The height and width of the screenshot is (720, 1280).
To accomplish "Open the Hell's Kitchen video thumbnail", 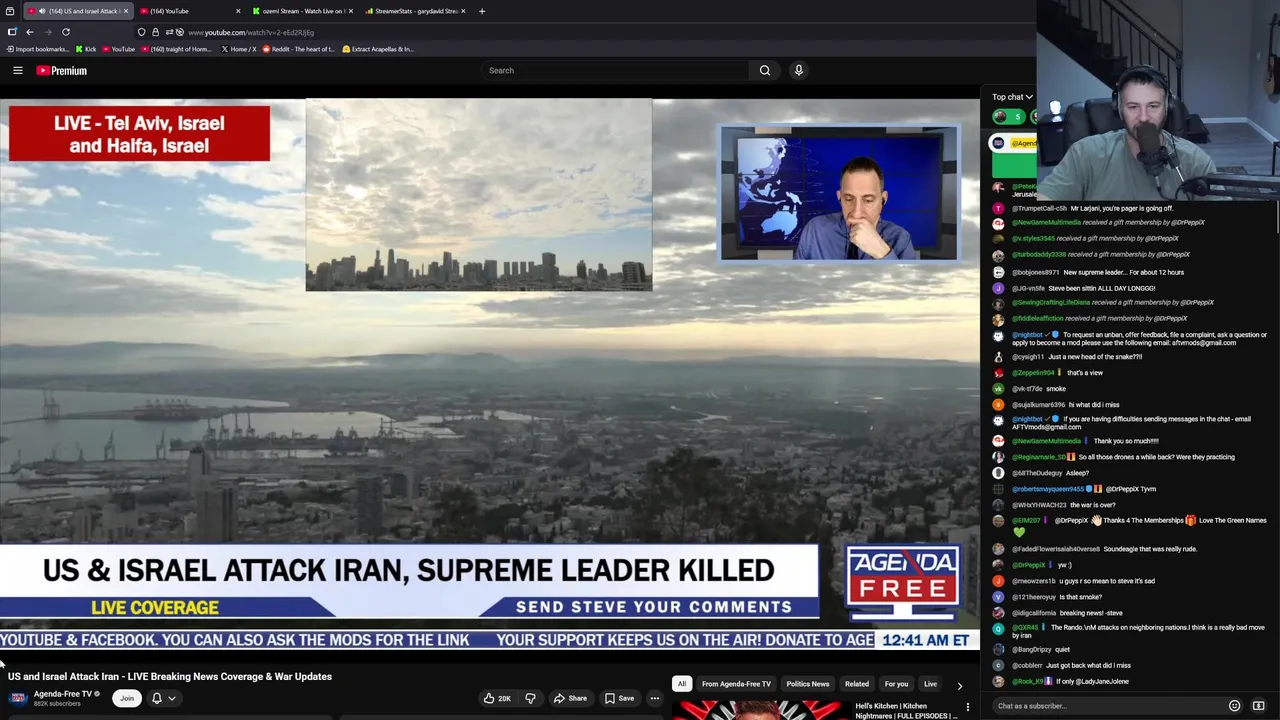I will (760, 710).
